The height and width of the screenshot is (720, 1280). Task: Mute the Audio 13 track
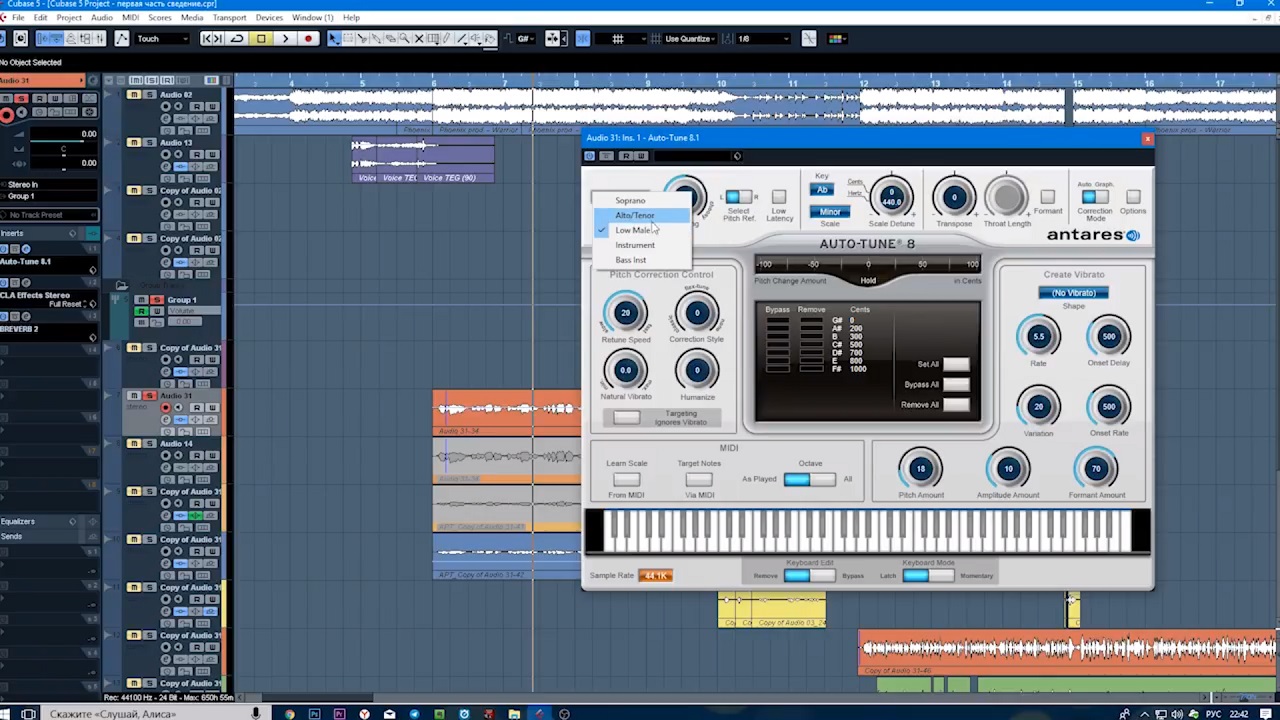[134, 143]
